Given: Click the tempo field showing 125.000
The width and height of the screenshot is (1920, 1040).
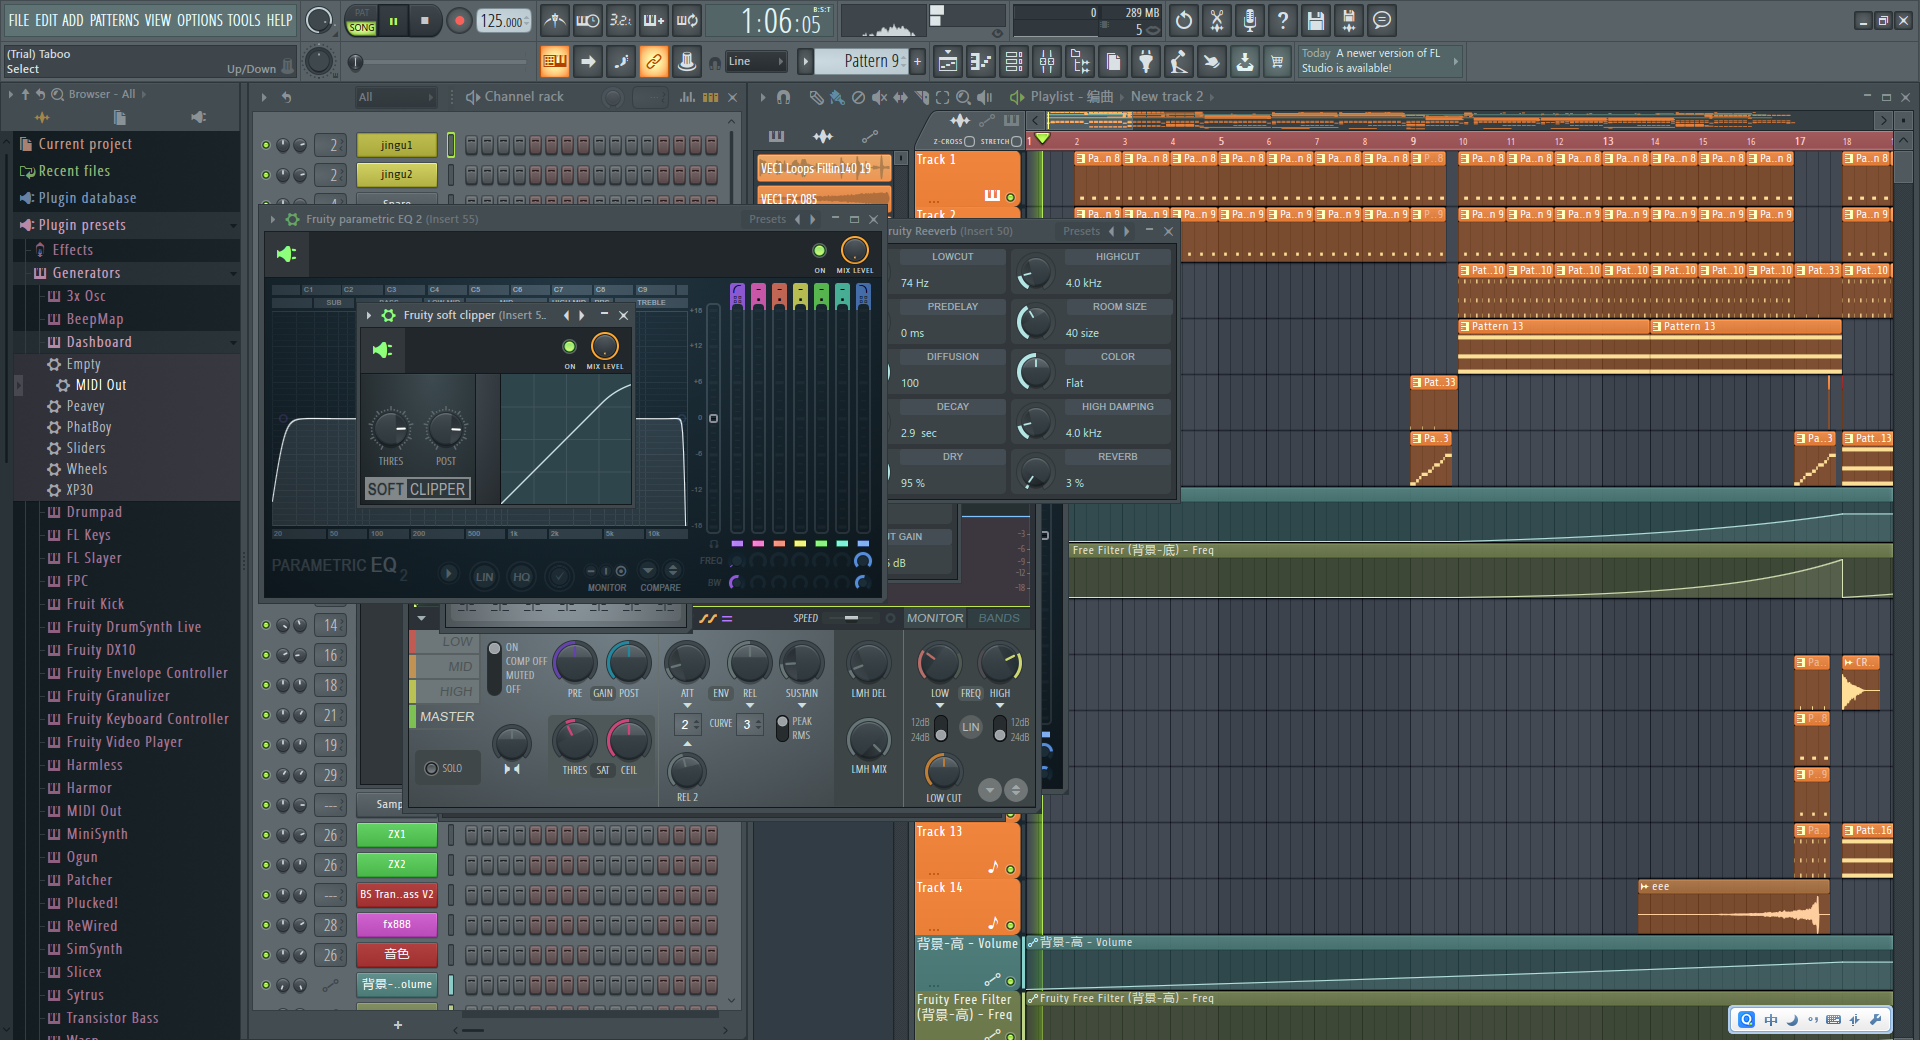Looking at the screenshot, I should point(503,21).
